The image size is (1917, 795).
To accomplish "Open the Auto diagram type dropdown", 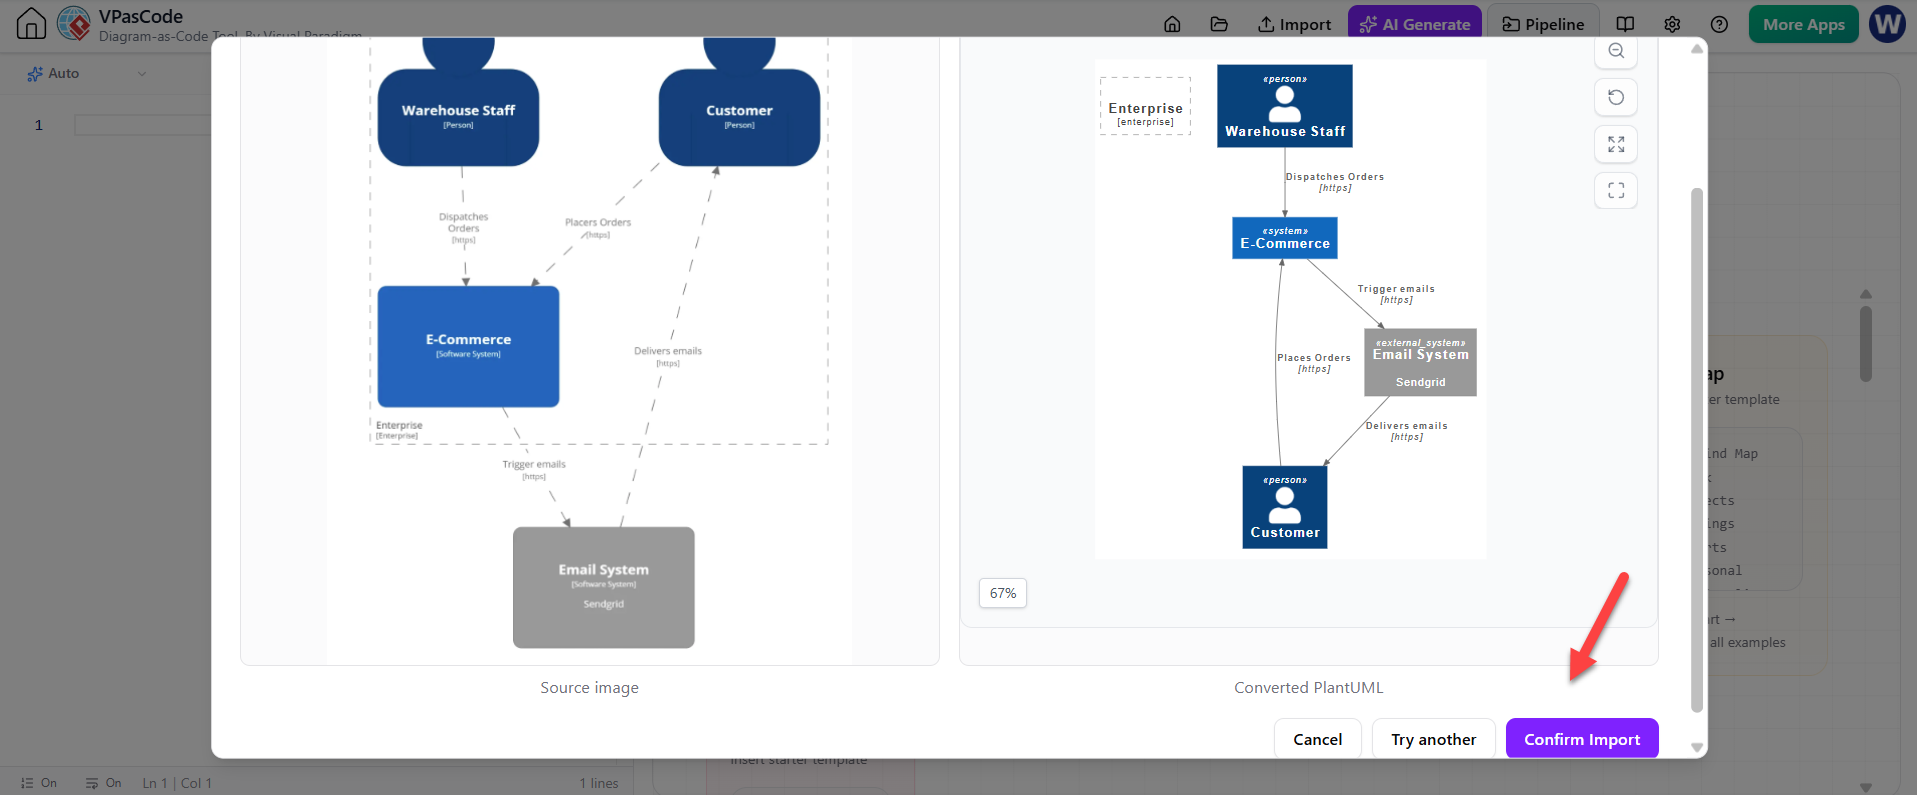I will point(87,73).
